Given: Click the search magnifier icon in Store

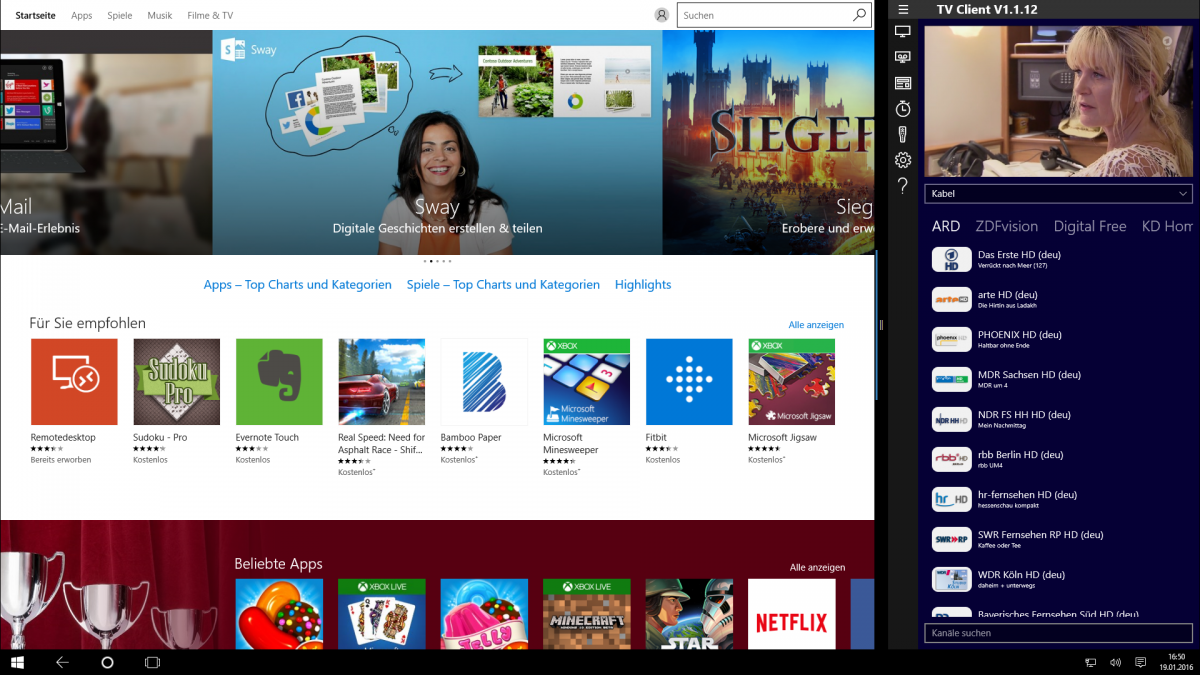Looking at the screenshot, I should (859, 15).
